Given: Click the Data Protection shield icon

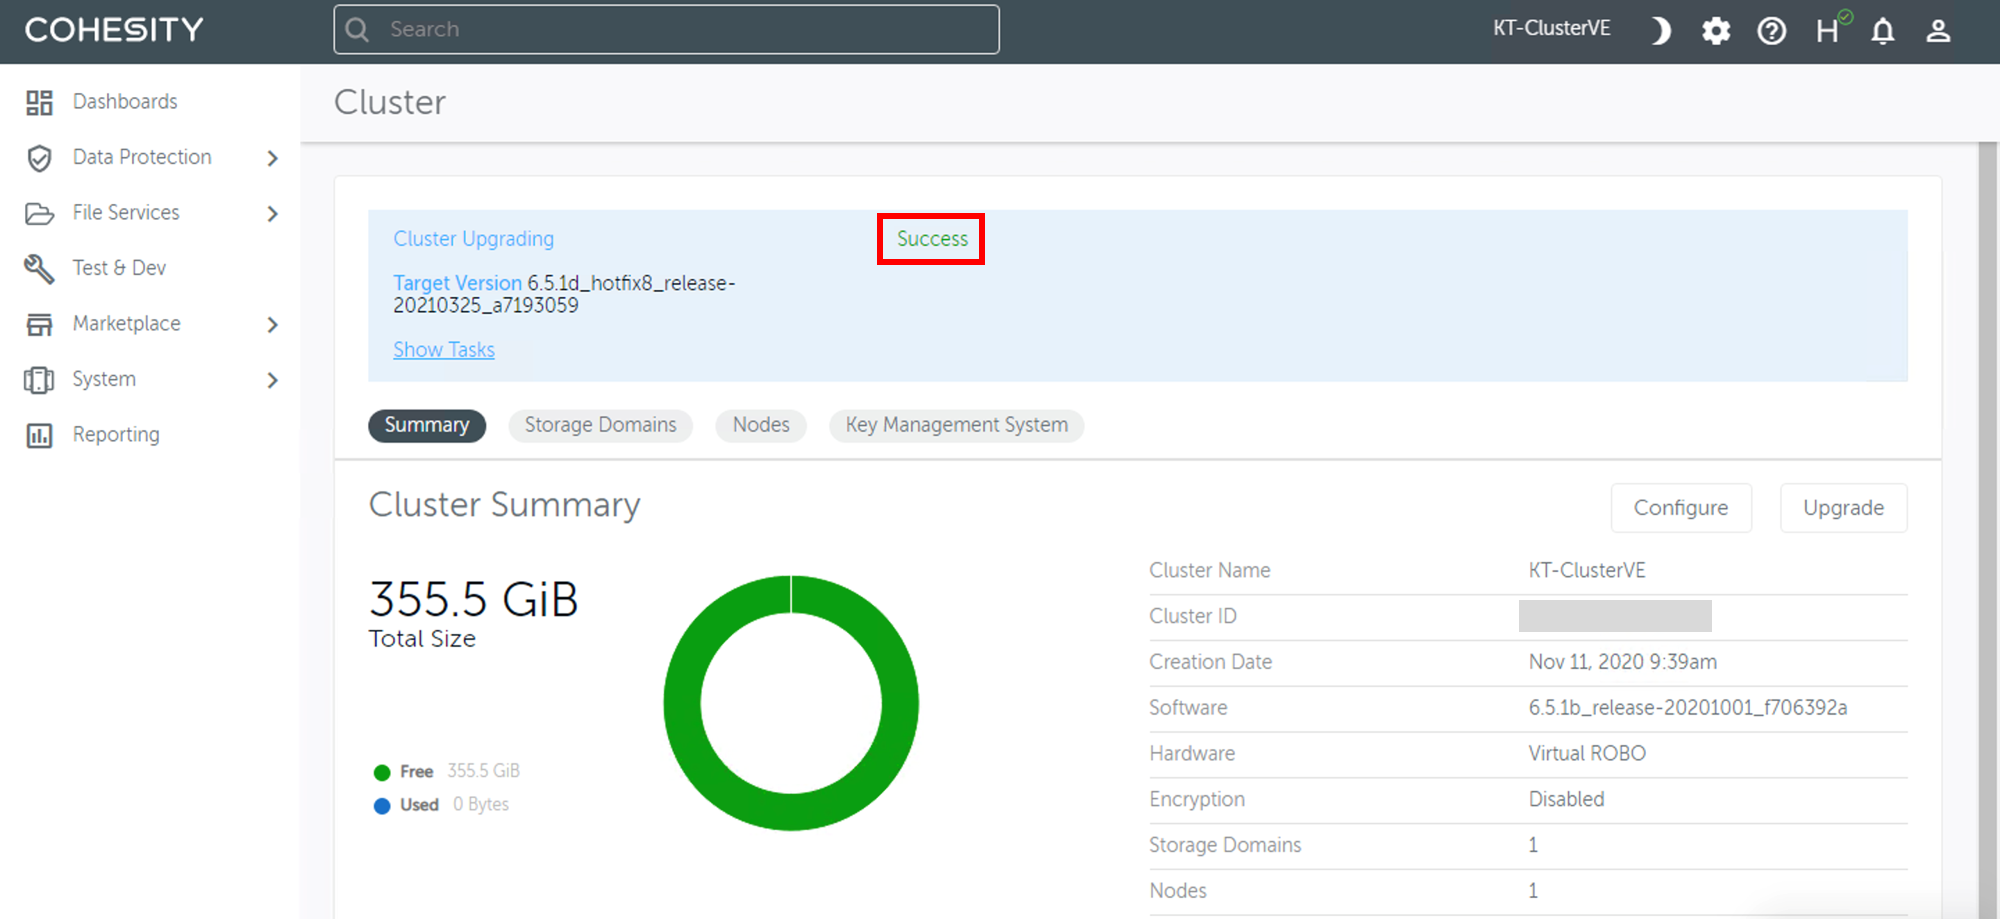Looking at the screenshot, I should [39, 158].
